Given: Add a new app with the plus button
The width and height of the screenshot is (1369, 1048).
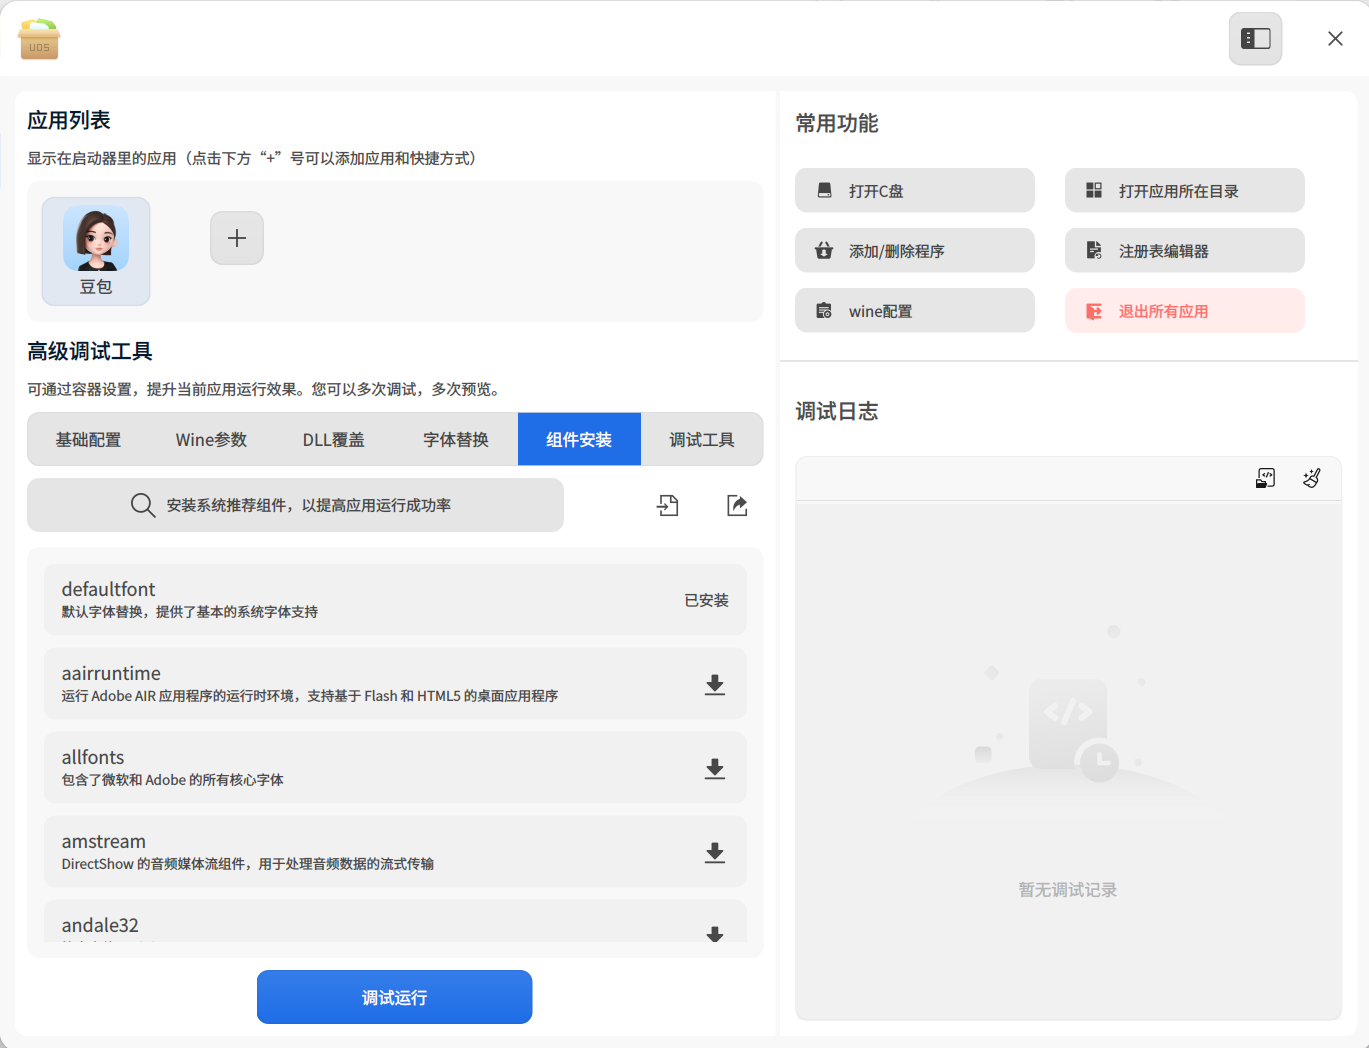Looking at the screenshot, I should 237,238.
